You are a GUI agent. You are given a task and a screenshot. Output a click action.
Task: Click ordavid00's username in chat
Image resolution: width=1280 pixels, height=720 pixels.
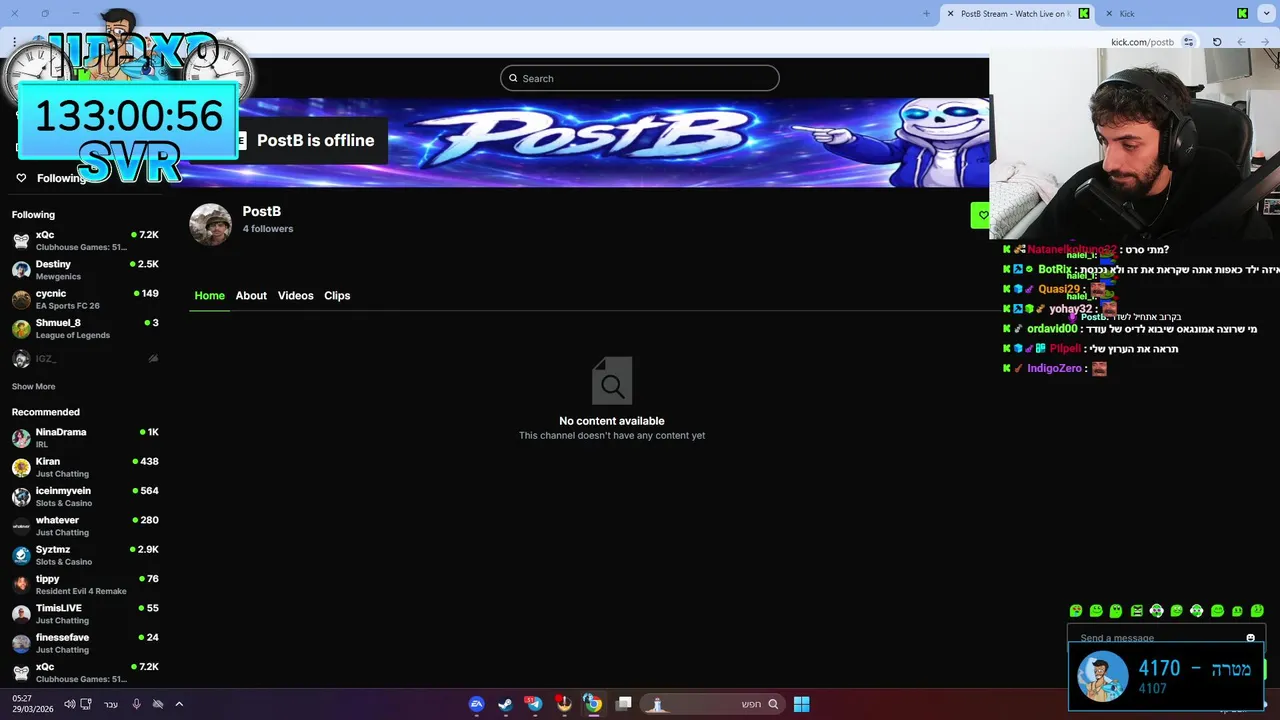click(1052, 329)
